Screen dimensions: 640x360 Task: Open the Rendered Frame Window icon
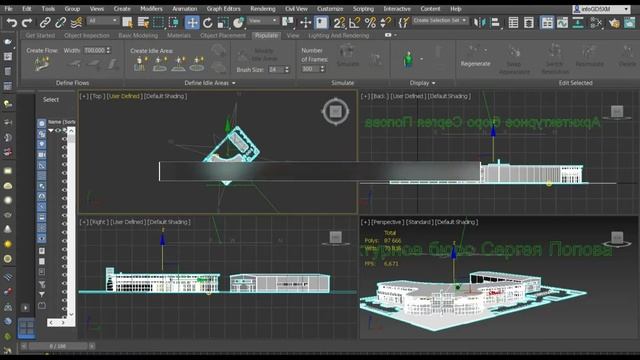(x=629, y=22)
